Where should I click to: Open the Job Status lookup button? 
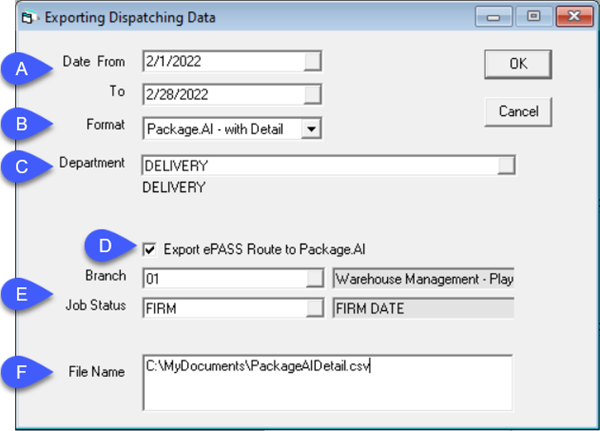click(315, 309)
